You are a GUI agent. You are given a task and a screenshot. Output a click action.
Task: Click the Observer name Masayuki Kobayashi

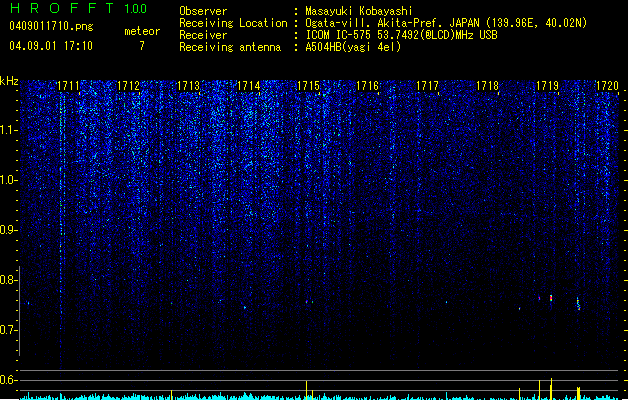tap(359, 11)
